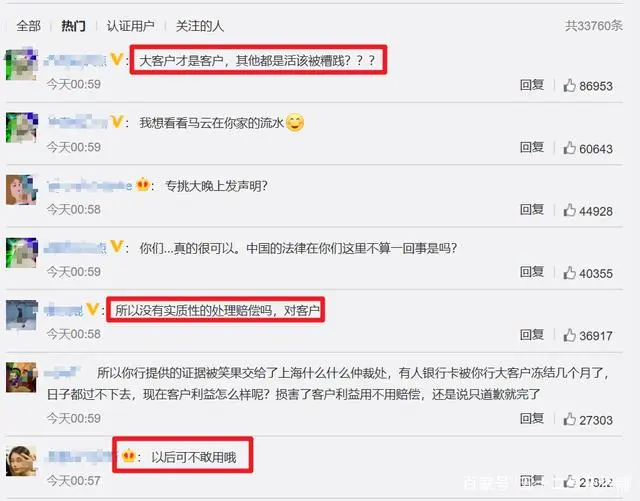Like the comment with 27303 likes
640x501 pixels.
tap(569, 419)
